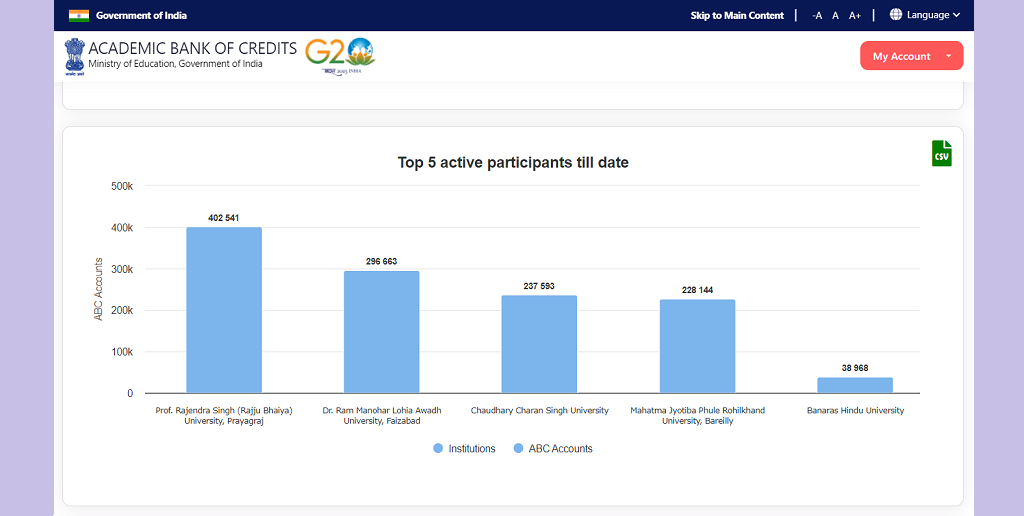
Task: Follow Skip to Main Content link
Action: 737,16
